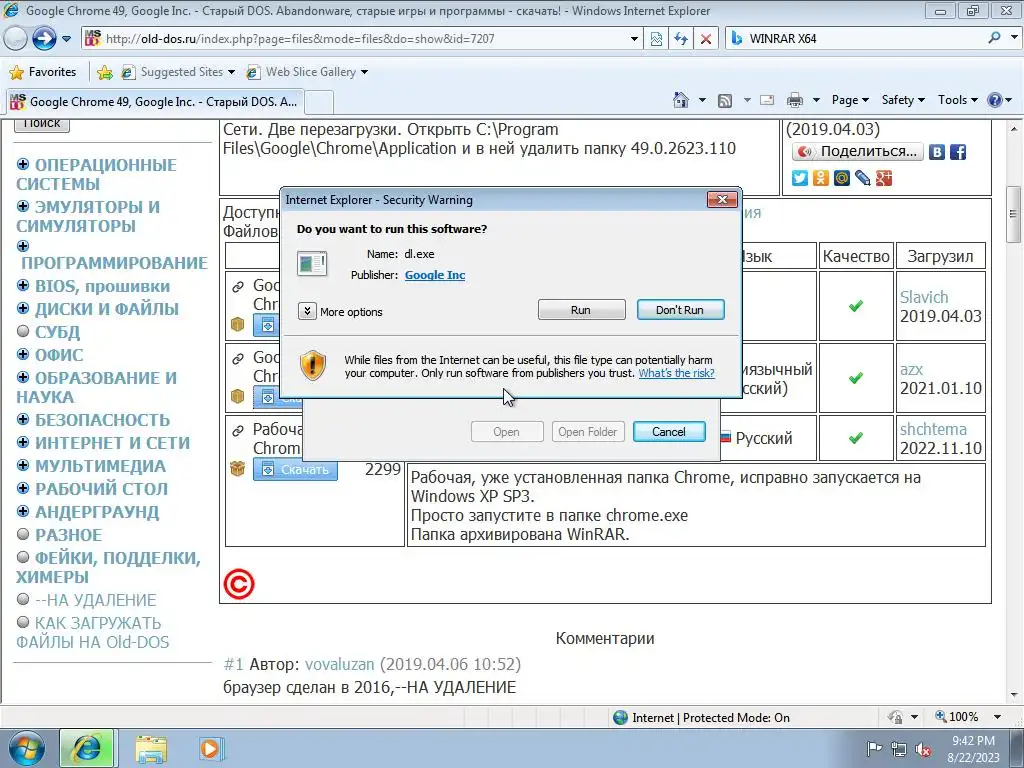Open the ОФИС category
This screenshot has height=768, width=1024.
59,355
